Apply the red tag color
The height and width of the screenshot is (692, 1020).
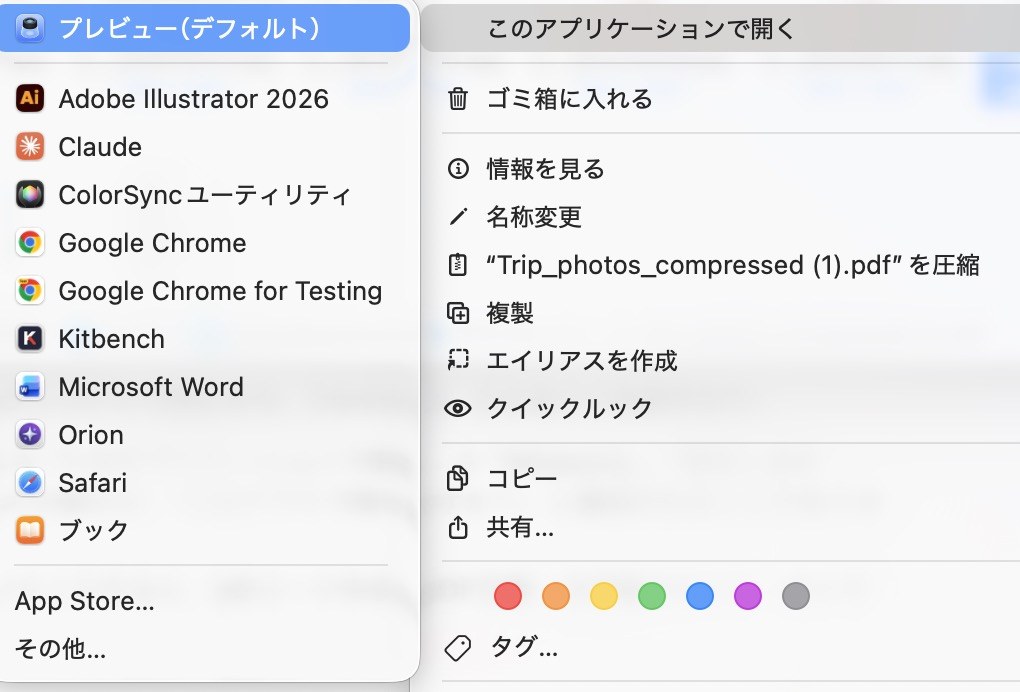[x=508, y=596]
